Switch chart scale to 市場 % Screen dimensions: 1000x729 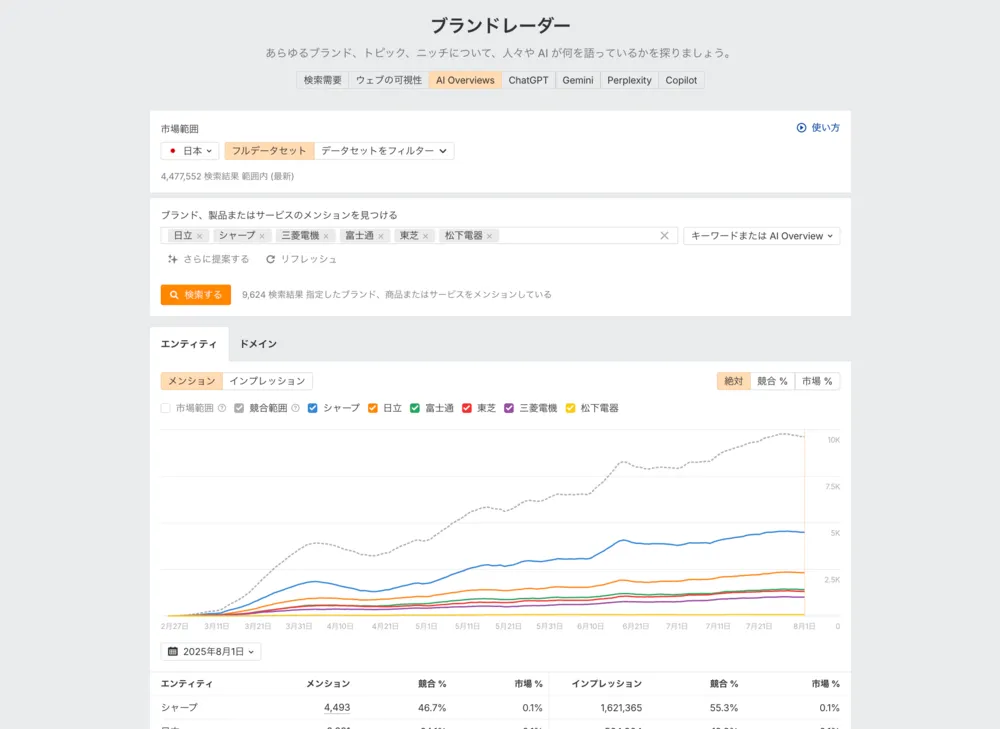tap(817, 381)
